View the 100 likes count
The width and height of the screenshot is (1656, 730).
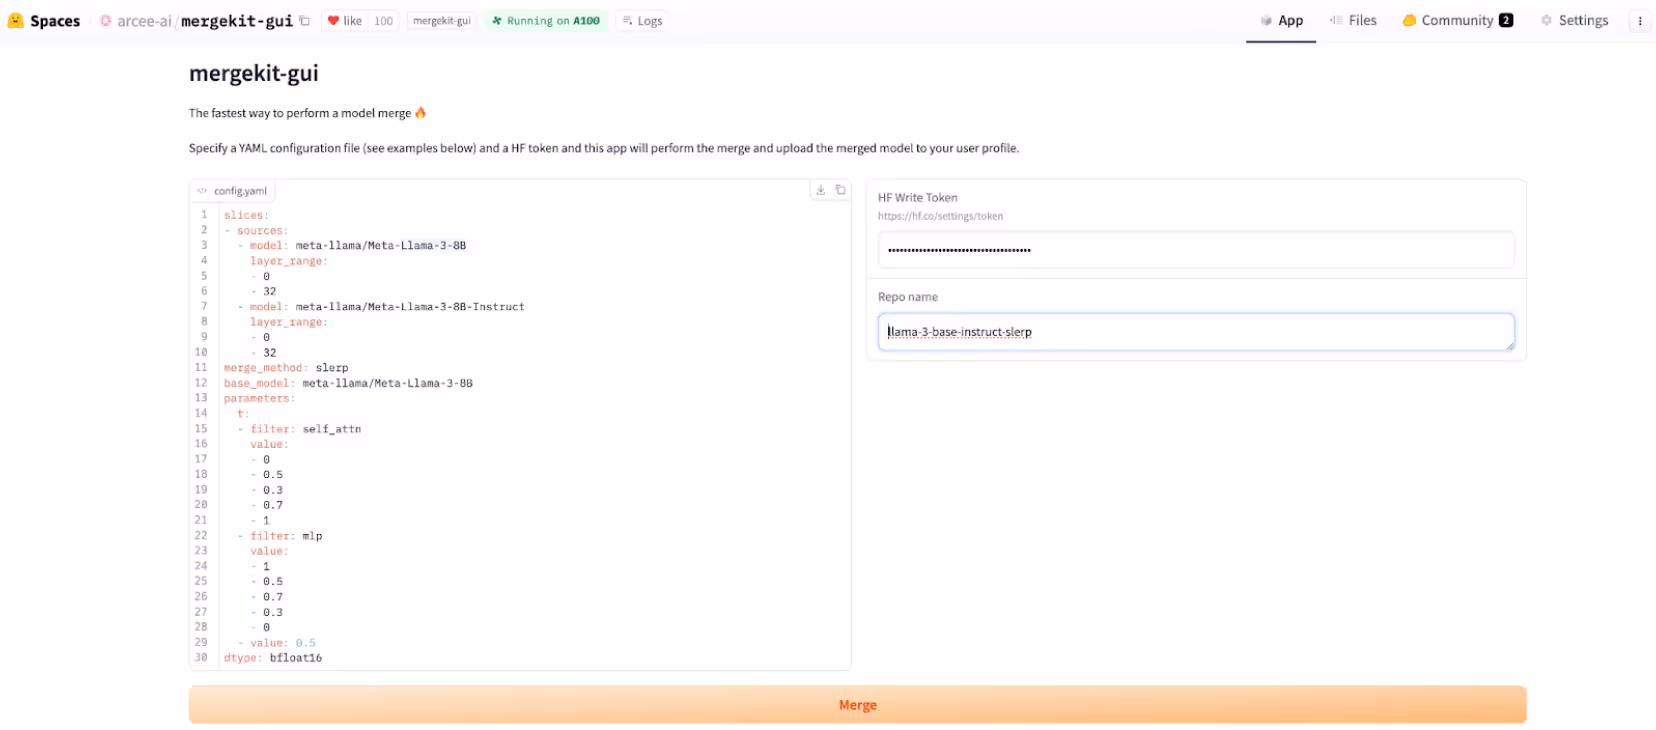coord(384,20)
